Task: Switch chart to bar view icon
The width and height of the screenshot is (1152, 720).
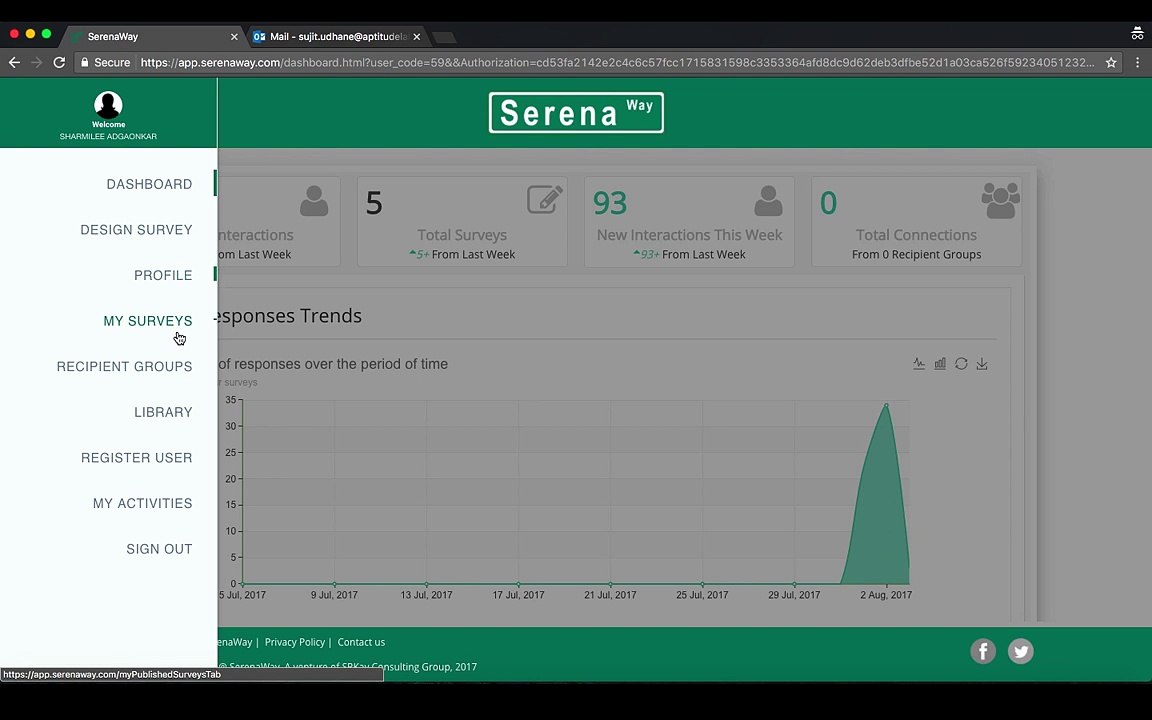Action: tap(940, 364)
